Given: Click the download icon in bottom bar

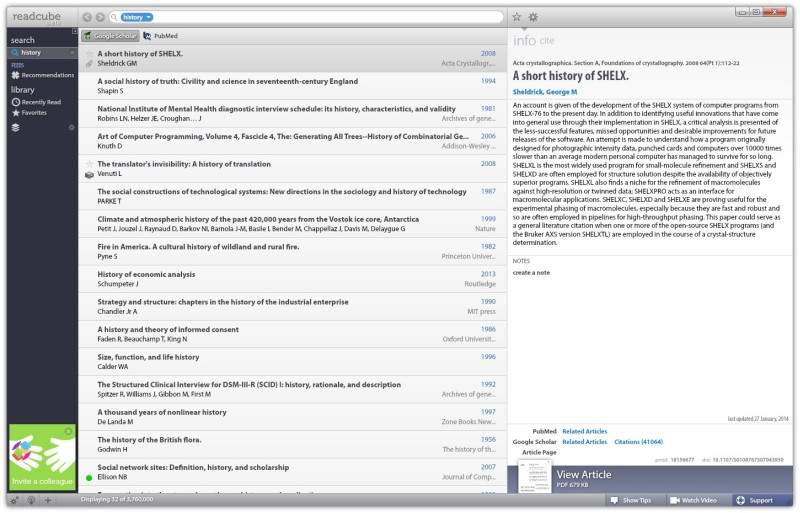Looking at the screenshot, I should [31, 501].
